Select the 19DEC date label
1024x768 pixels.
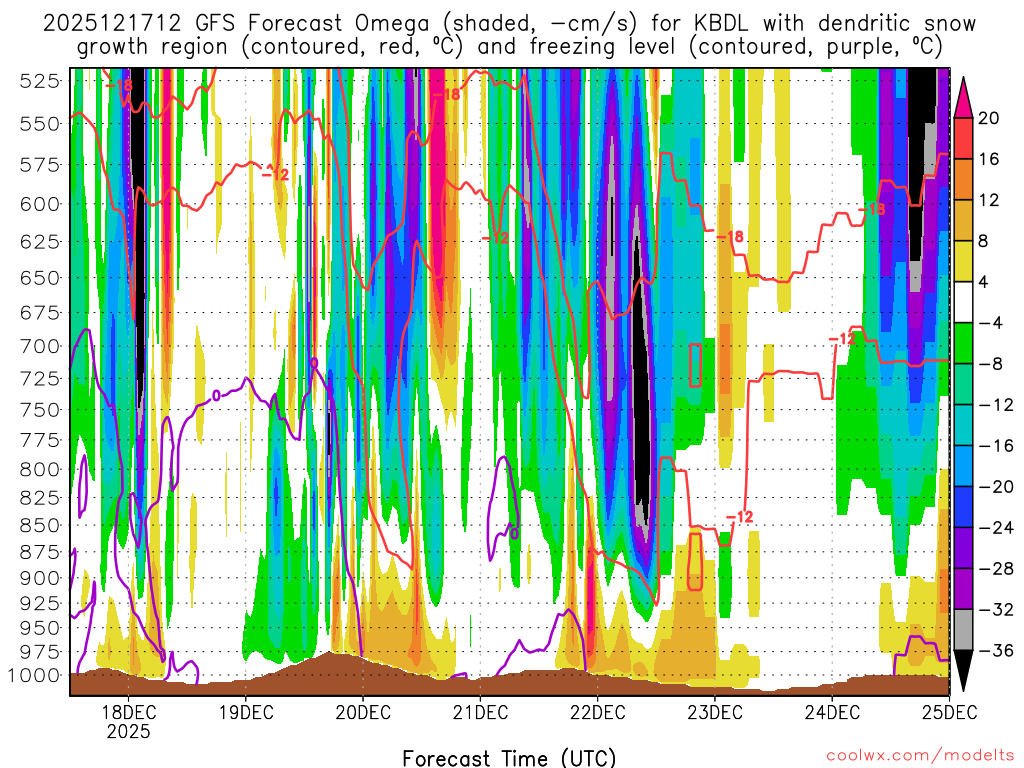click(246, 712)
